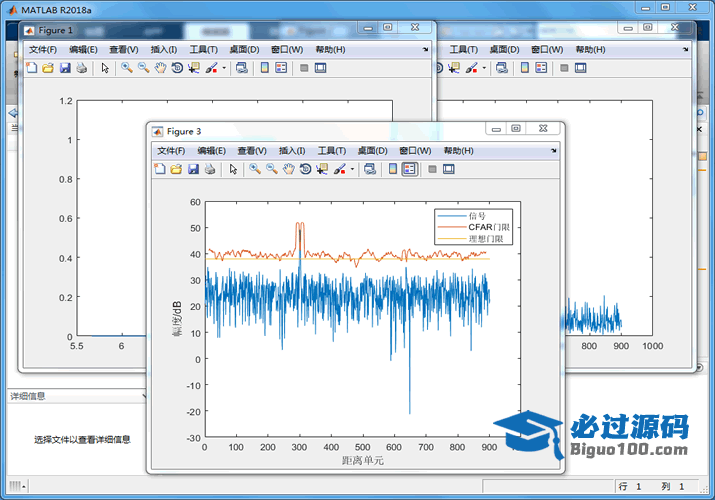Click Save icon in Figure 1 toolbar
Image resolution: width=715 pixels, height=500 pixels.
(x=65, y=68)
